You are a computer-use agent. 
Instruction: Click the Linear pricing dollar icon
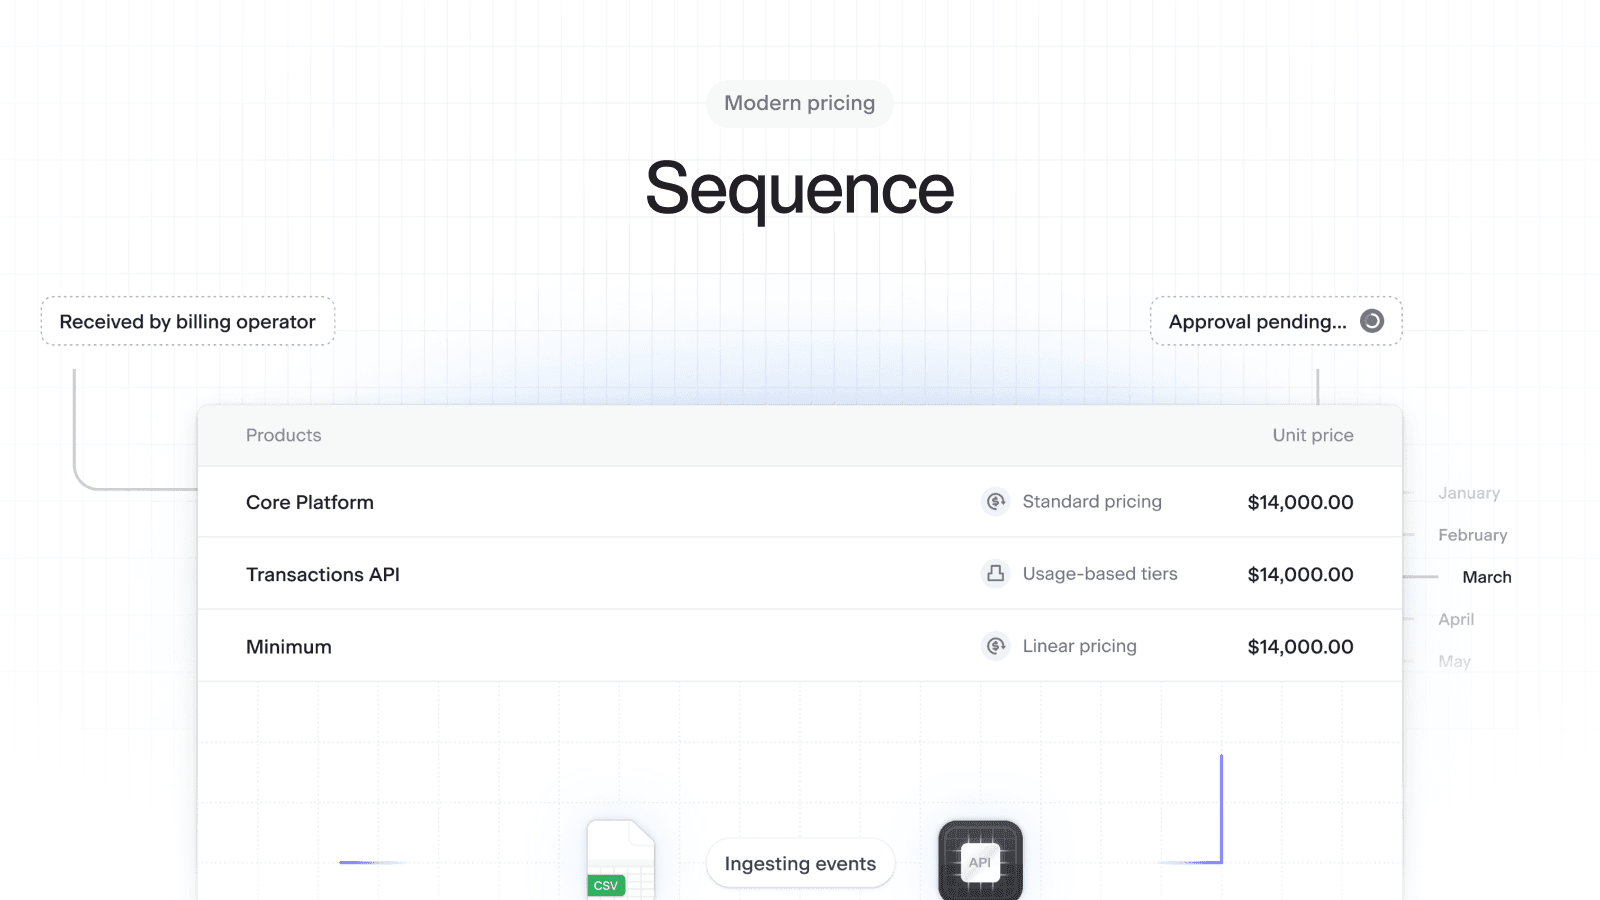[x=996, y=646]
